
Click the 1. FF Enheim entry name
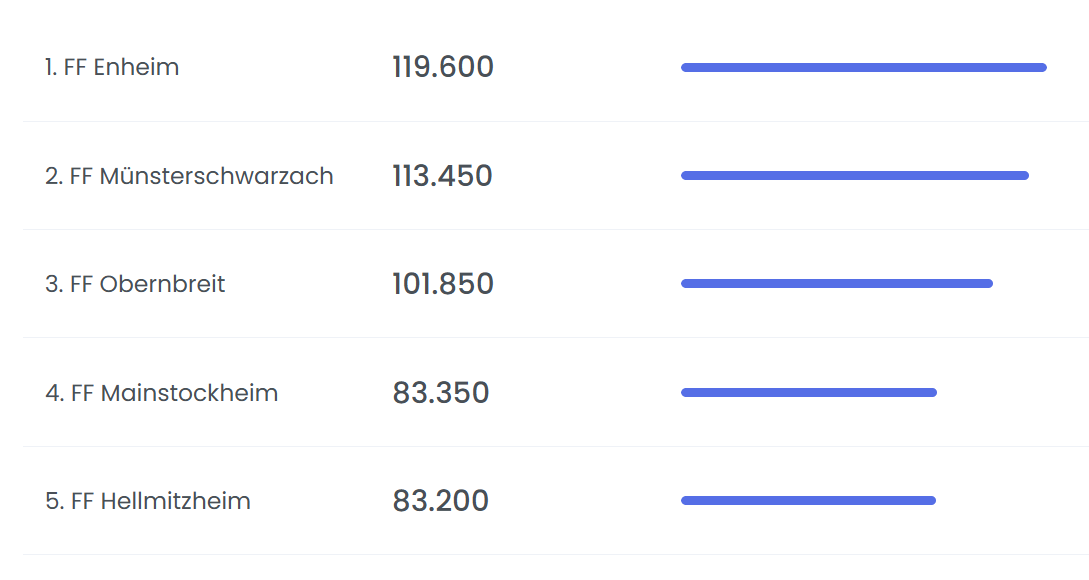(x=112, y=68)
